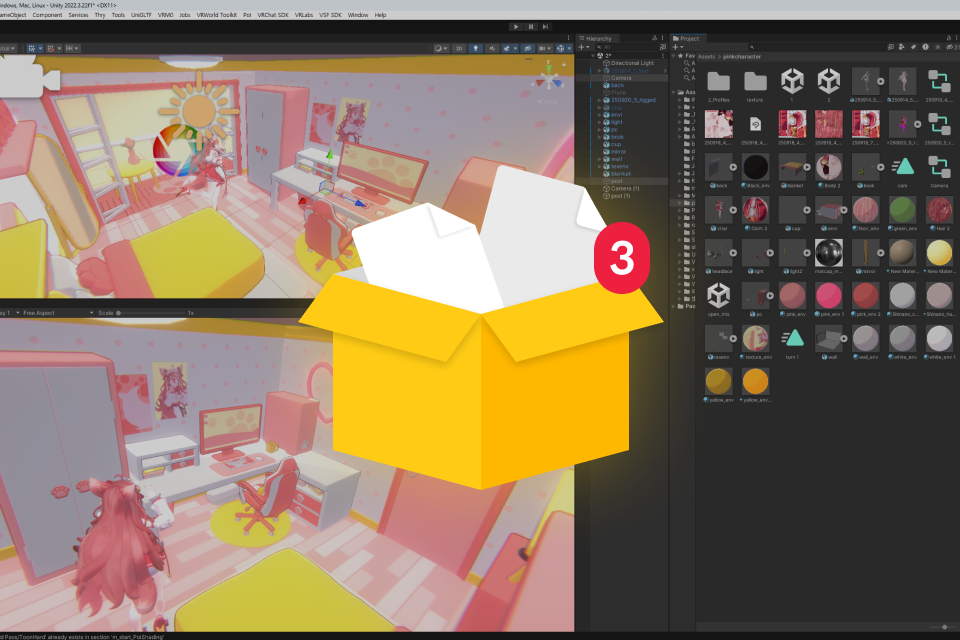Collapse the scene 2 root in Hierarchy
960x640 pixels.
[x=593, y=56]
